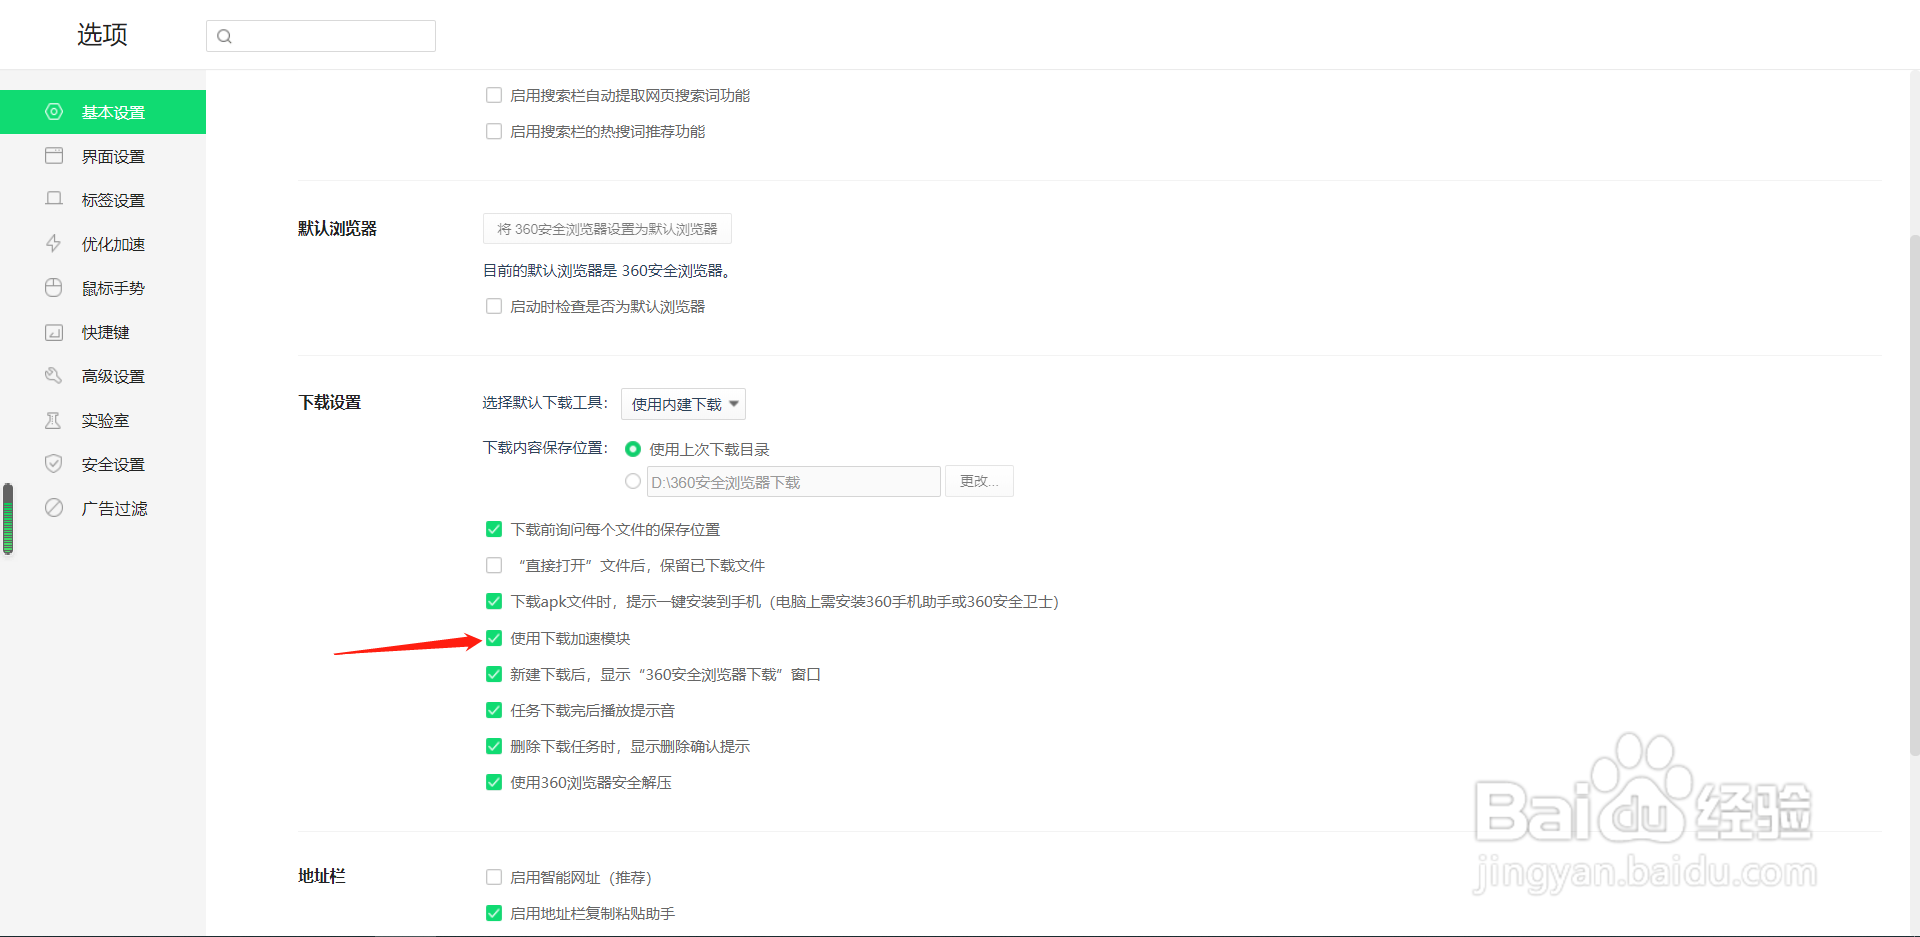
Task: Click the search magnifier icon
Action: click(x=225, y=36)
